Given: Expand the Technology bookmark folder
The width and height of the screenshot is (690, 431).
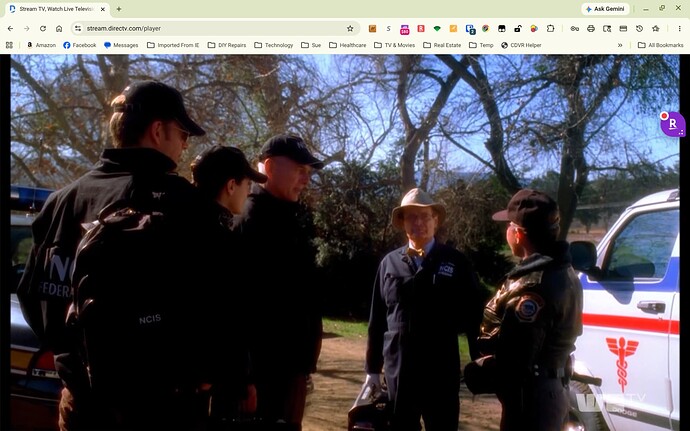Looking at the screenshot, I should pyautogui.click(x=273, y=45).
